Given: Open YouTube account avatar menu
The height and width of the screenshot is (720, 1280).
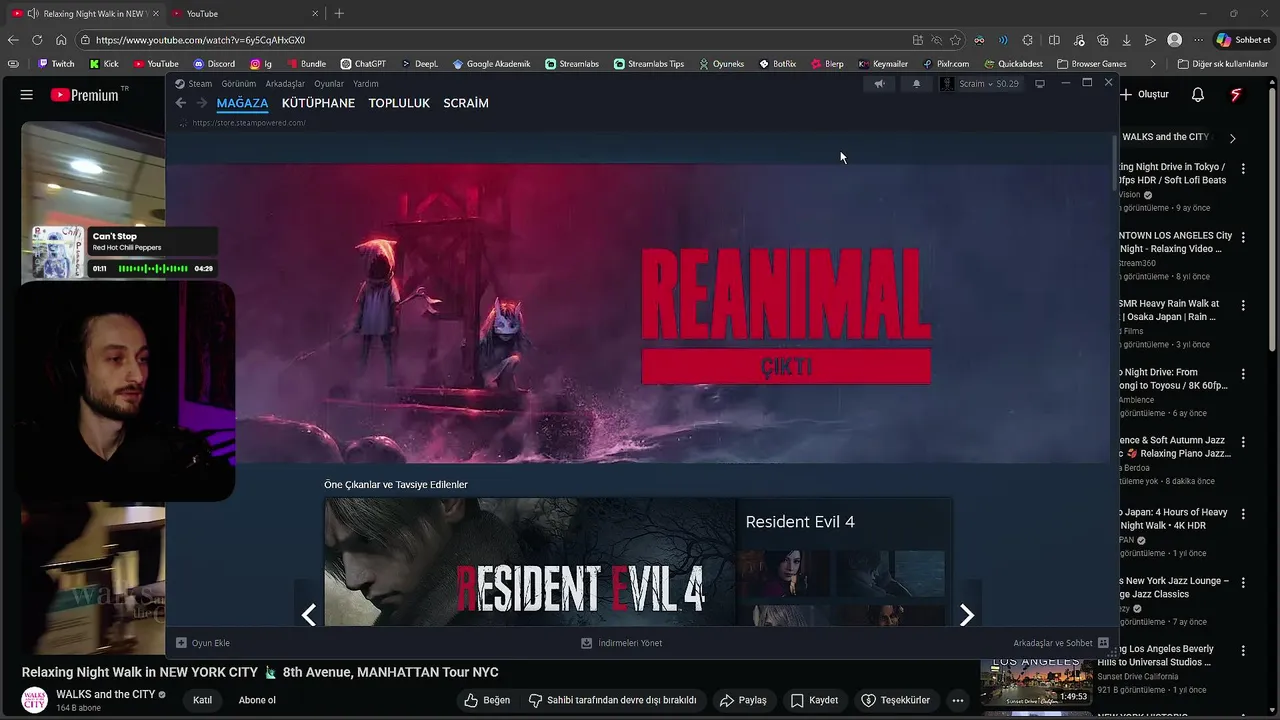Looking at the screenshot, I should [x=1236, y=95].
